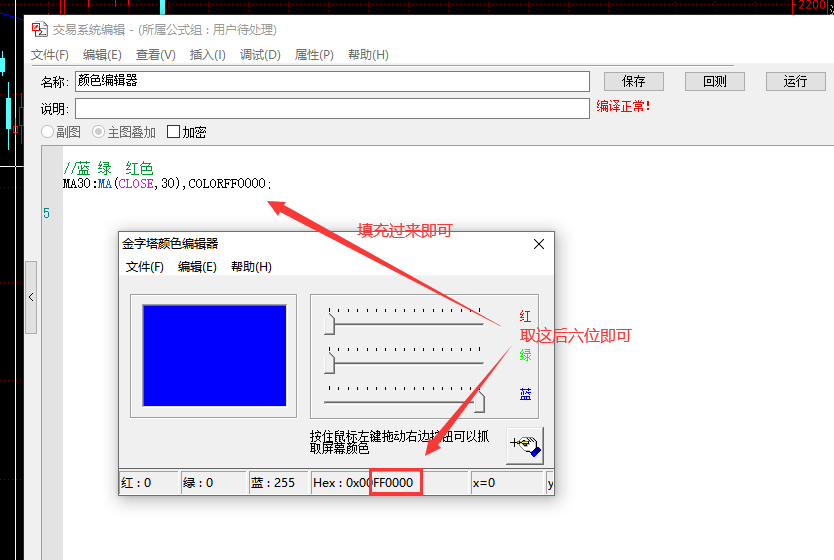Select the 副图 radio button
The image size is (834, 560).
[47, 131]
